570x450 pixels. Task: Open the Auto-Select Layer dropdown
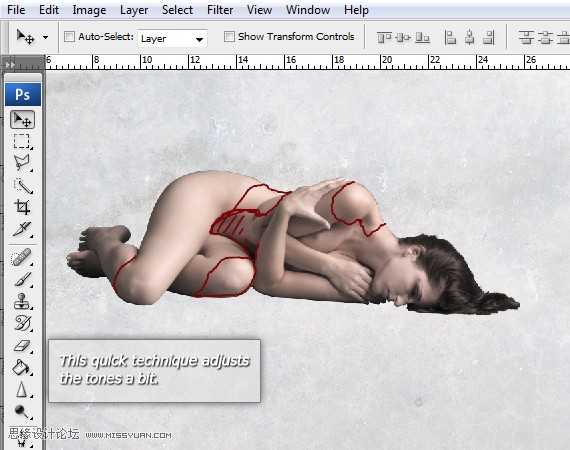point(172,38)
